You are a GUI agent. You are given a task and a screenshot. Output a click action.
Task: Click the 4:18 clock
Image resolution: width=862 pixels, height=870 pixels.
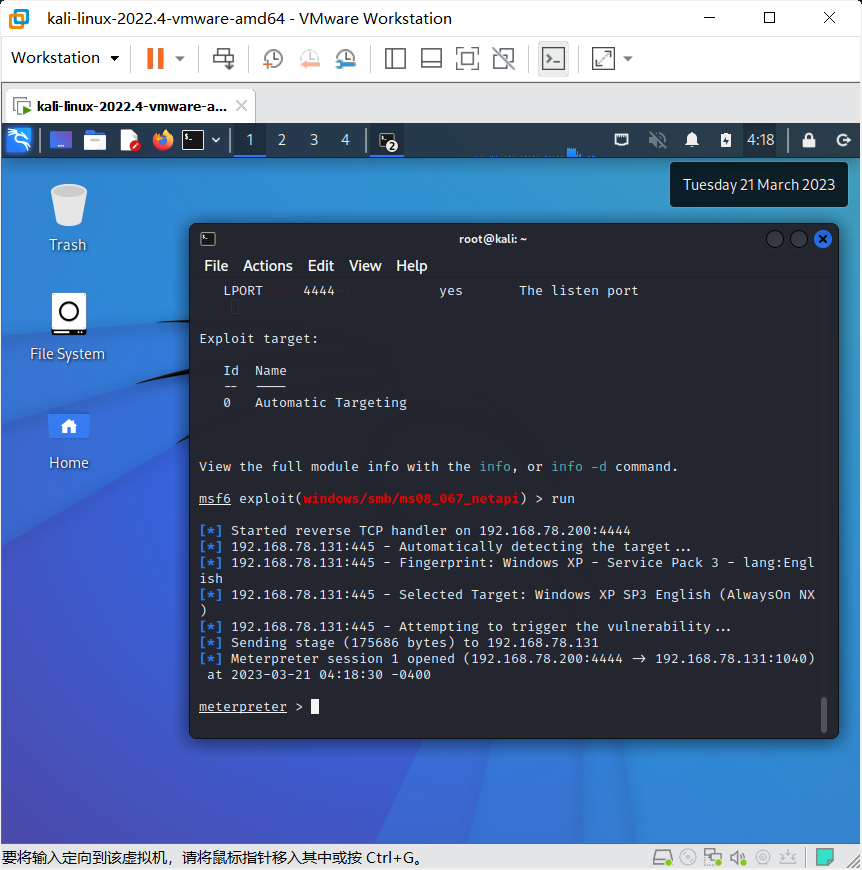760,140
